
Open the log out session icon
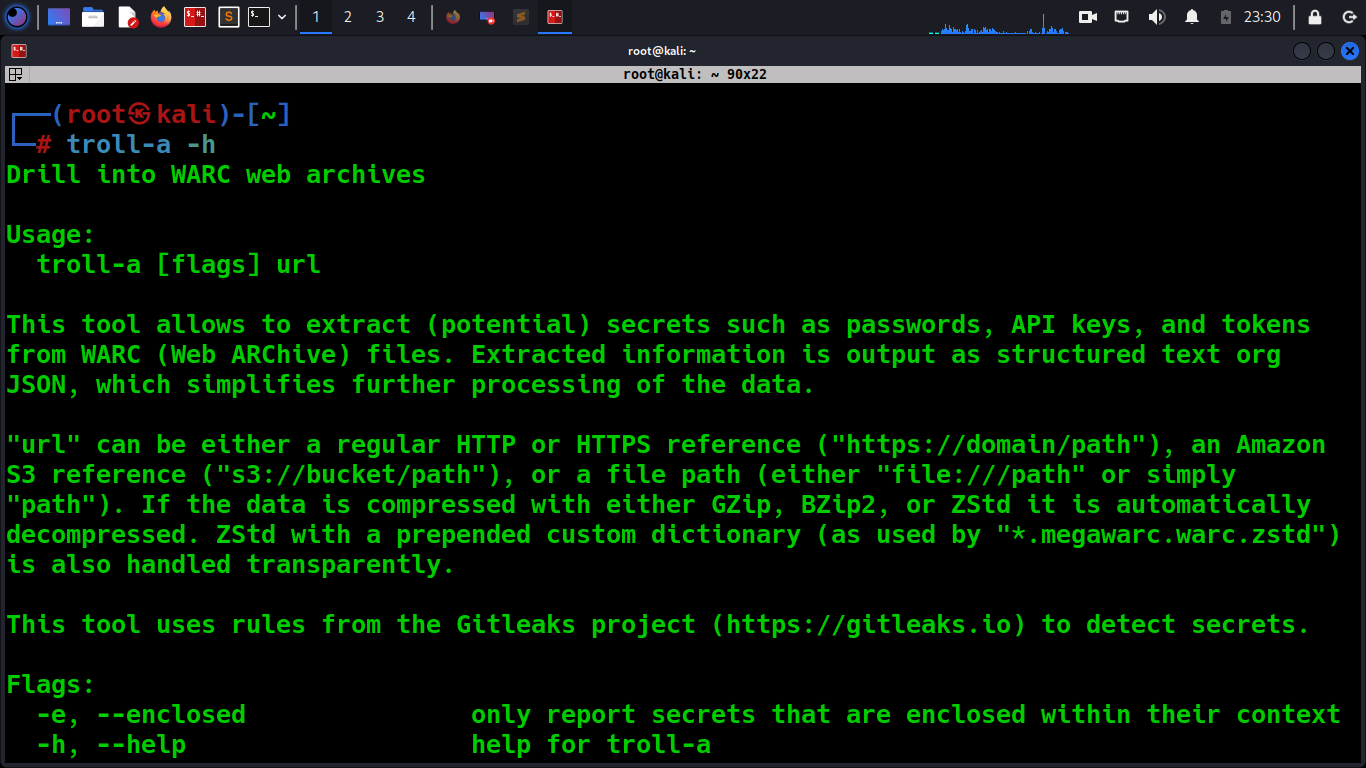tap(1348, 17)
